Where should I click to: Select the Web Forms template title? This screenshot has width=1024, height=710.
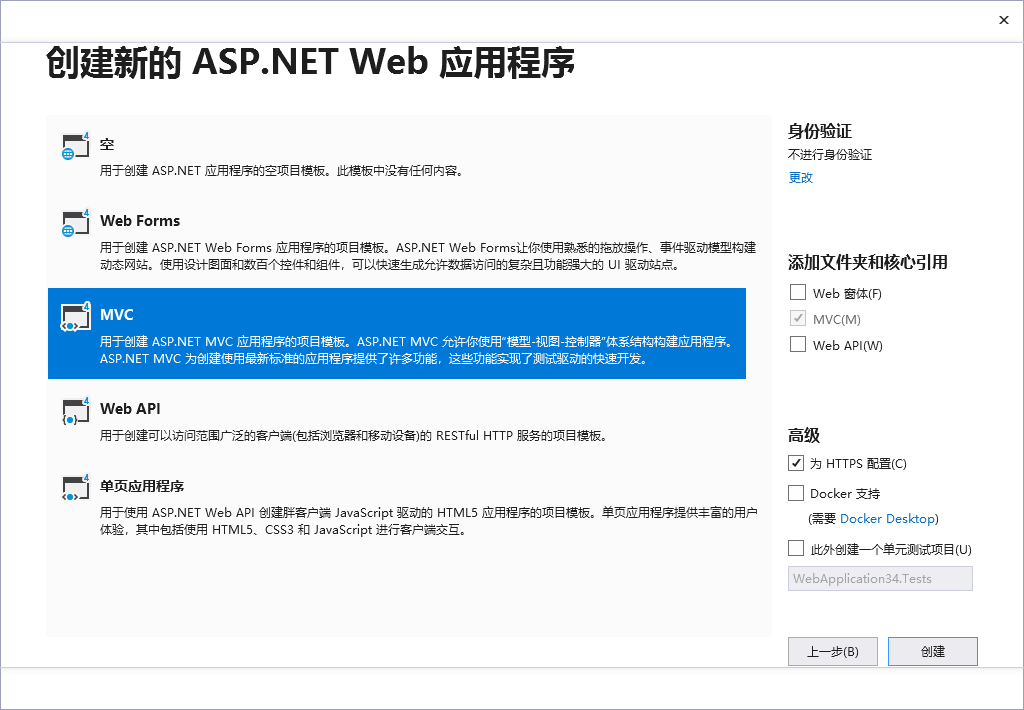tap(140, 221)
